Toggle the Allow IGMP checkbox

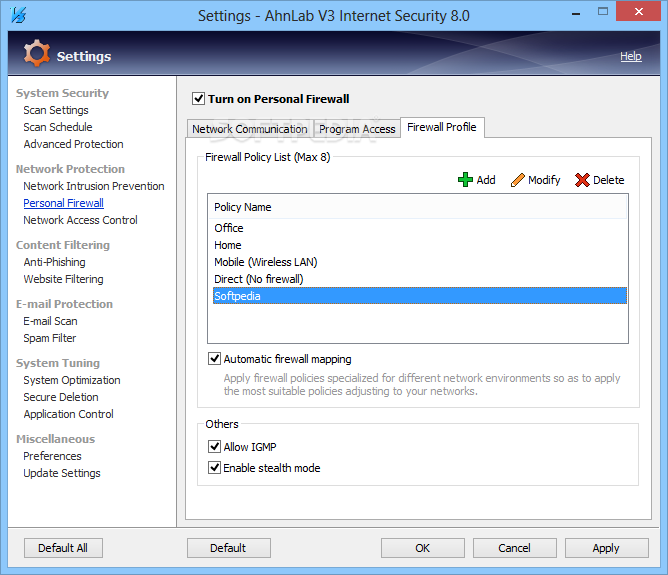click(x=214, y=446)
